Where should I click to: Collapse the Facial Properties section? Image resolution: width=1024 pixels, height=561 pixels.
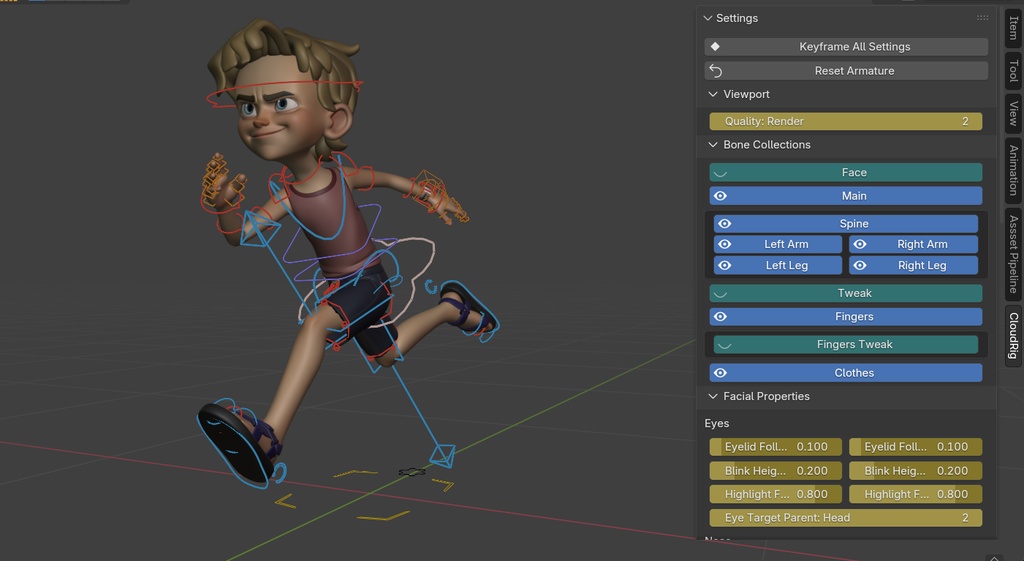713,396
